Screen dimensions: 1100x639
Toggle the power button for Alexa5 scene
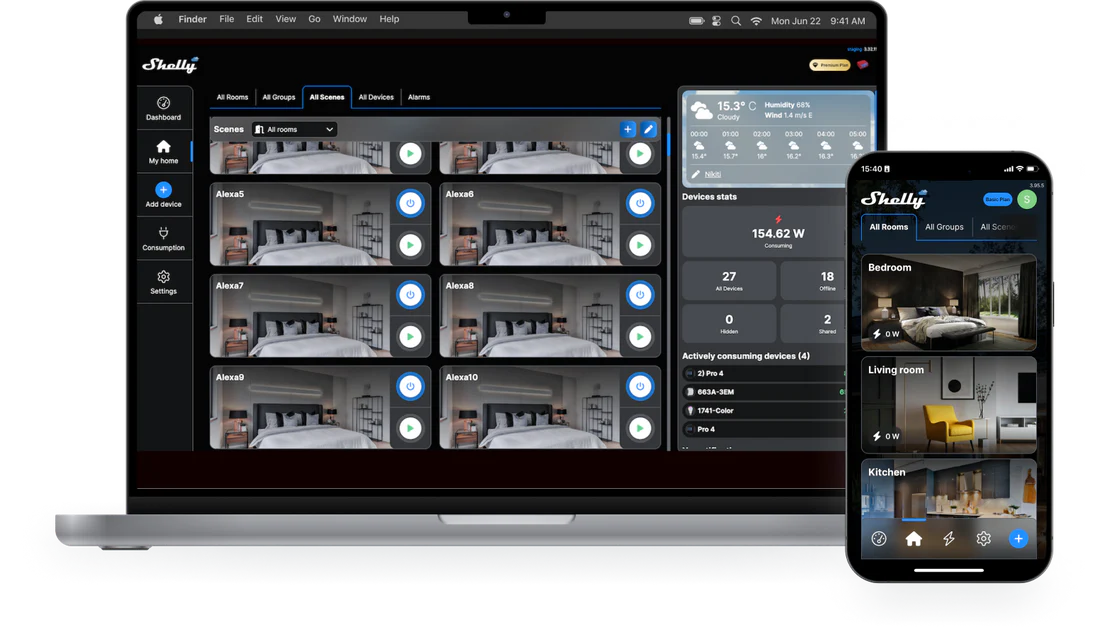(x=409, y=203)
